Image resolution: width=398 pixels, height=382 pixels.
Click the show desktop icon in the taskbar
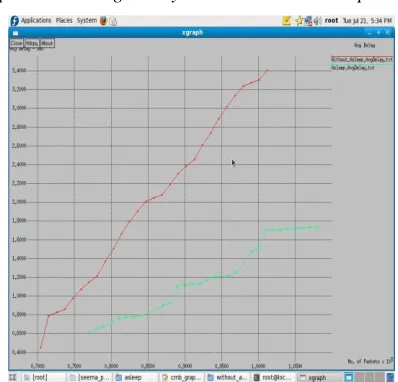coord(13,377)
